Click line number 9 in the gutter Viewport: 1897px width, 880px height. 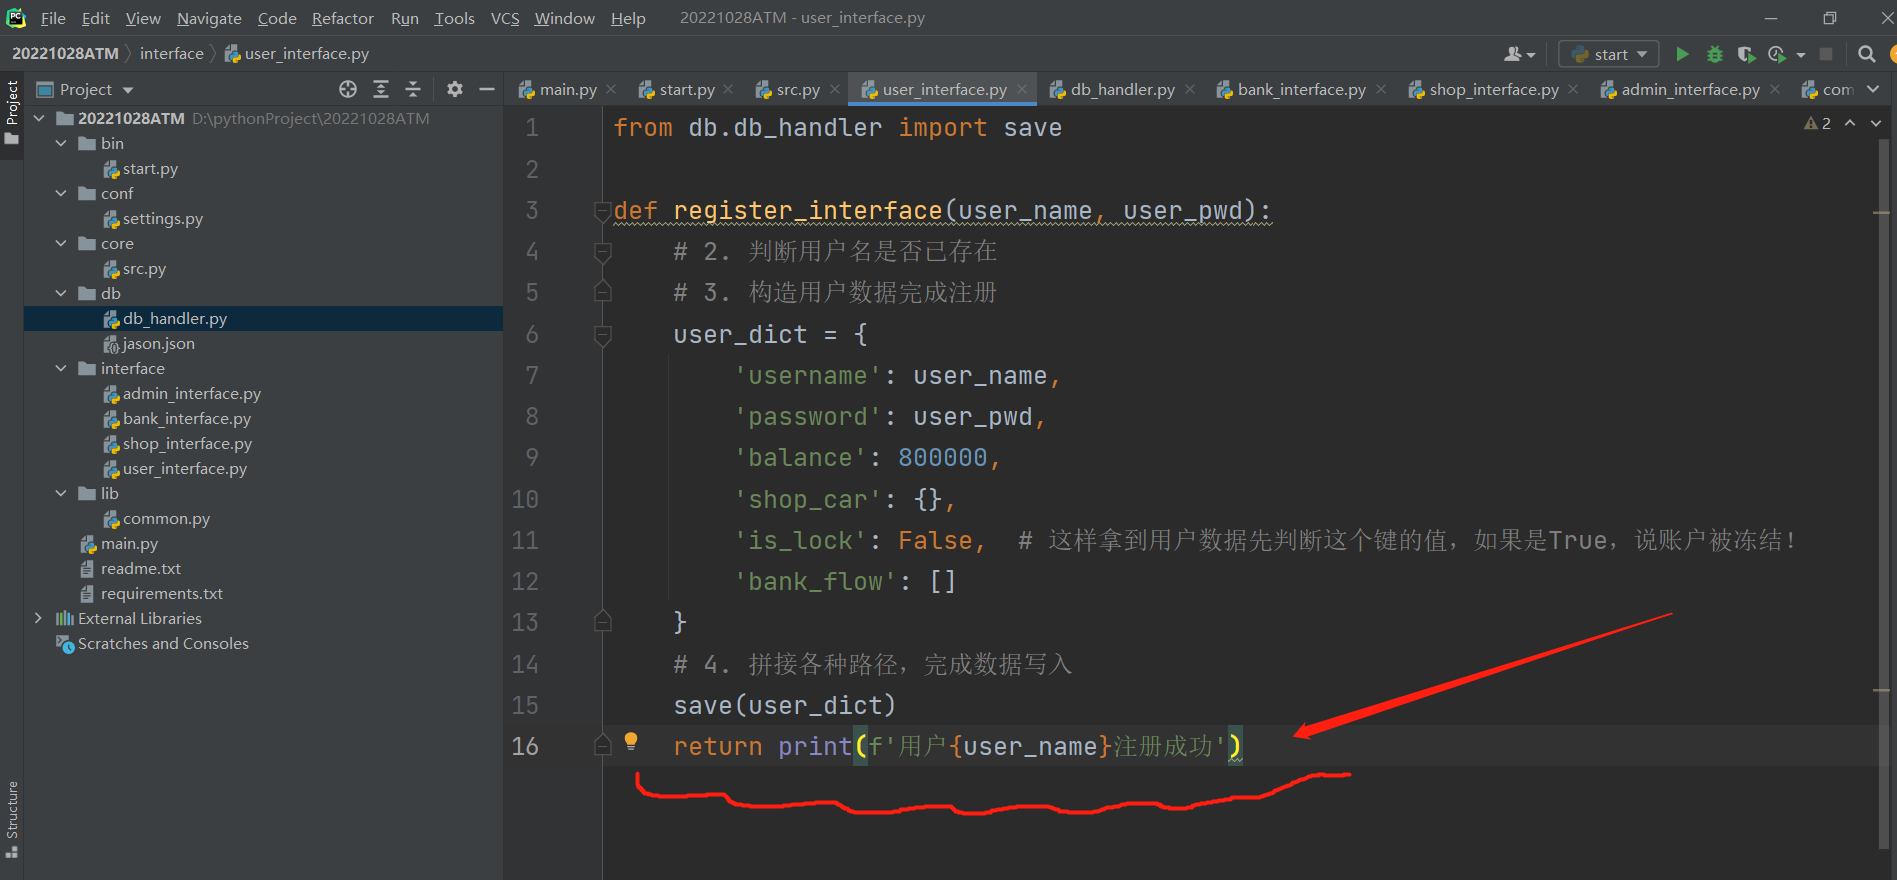(x=532, y=458)
